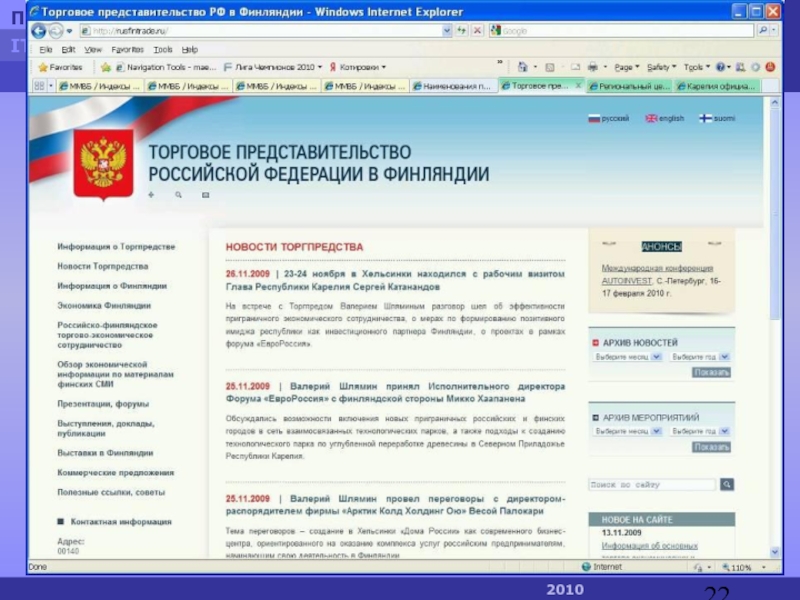Click the RSS feeds toolbar icon
This screenshot has height=600, width=800.
point(549,67)
